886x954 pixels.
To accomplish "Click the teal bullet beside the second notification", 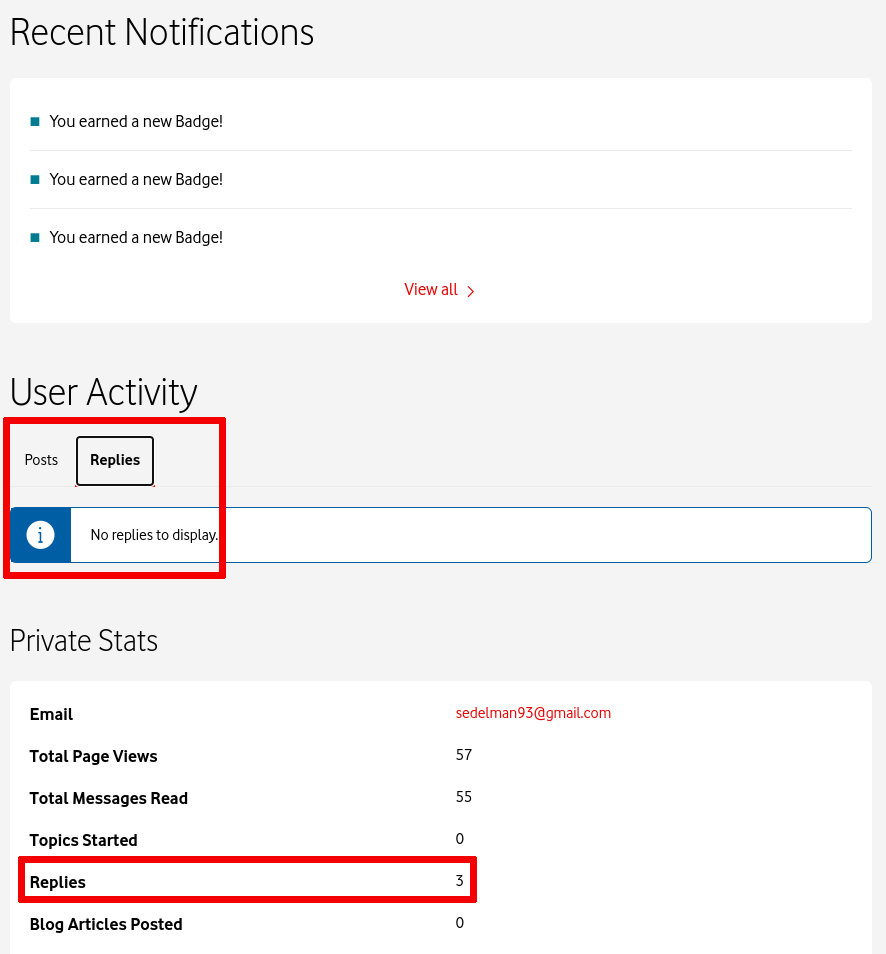I will pos(35,179).
